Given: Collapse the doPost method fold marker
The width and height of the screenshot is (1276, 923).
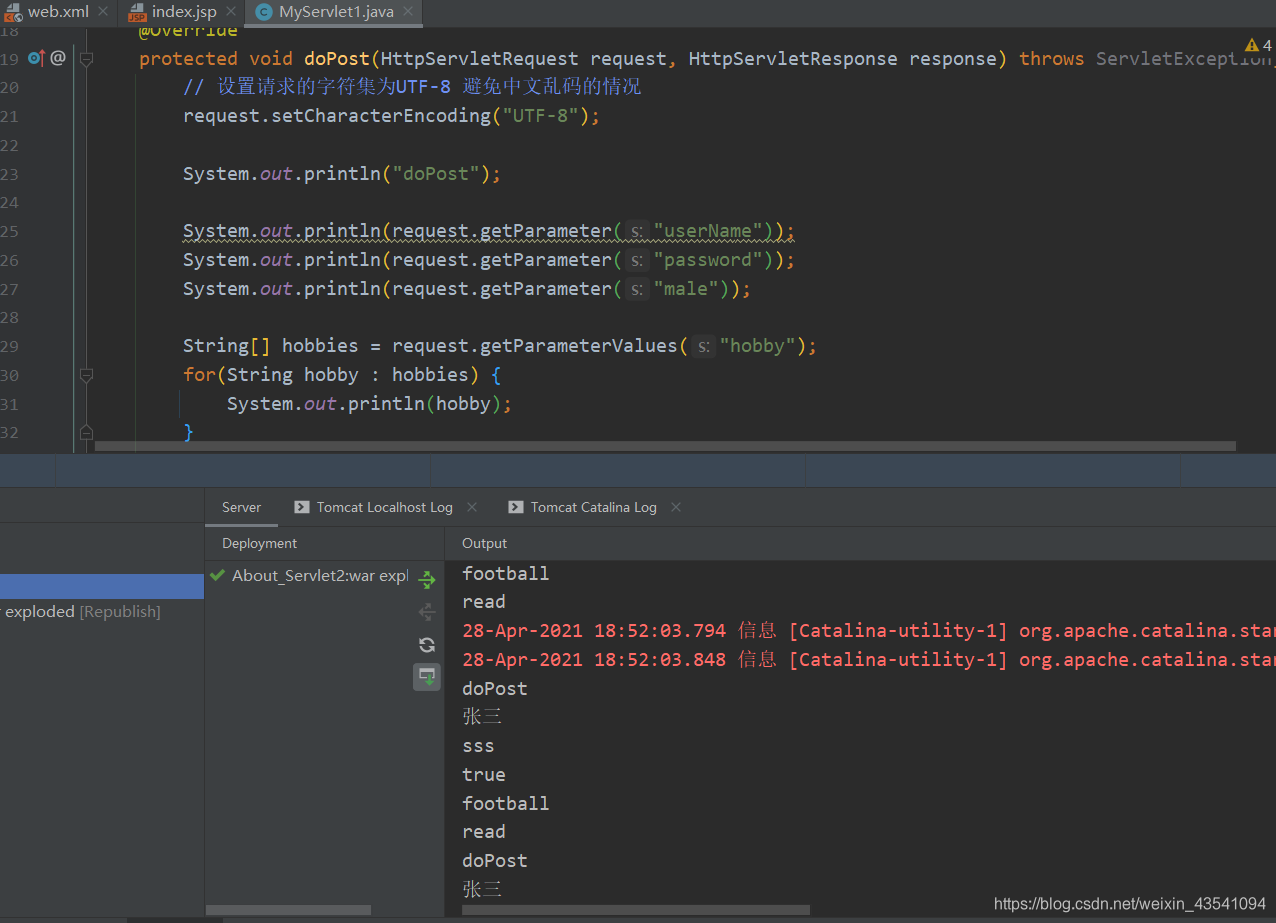Looking at the screenshot, I should (86, 59).
